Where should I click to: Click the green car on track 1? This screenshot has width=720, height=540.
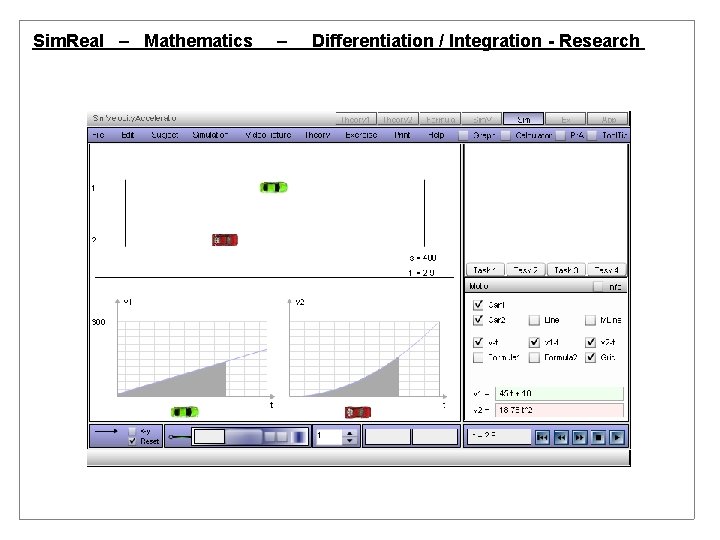(x=274, y=187)
